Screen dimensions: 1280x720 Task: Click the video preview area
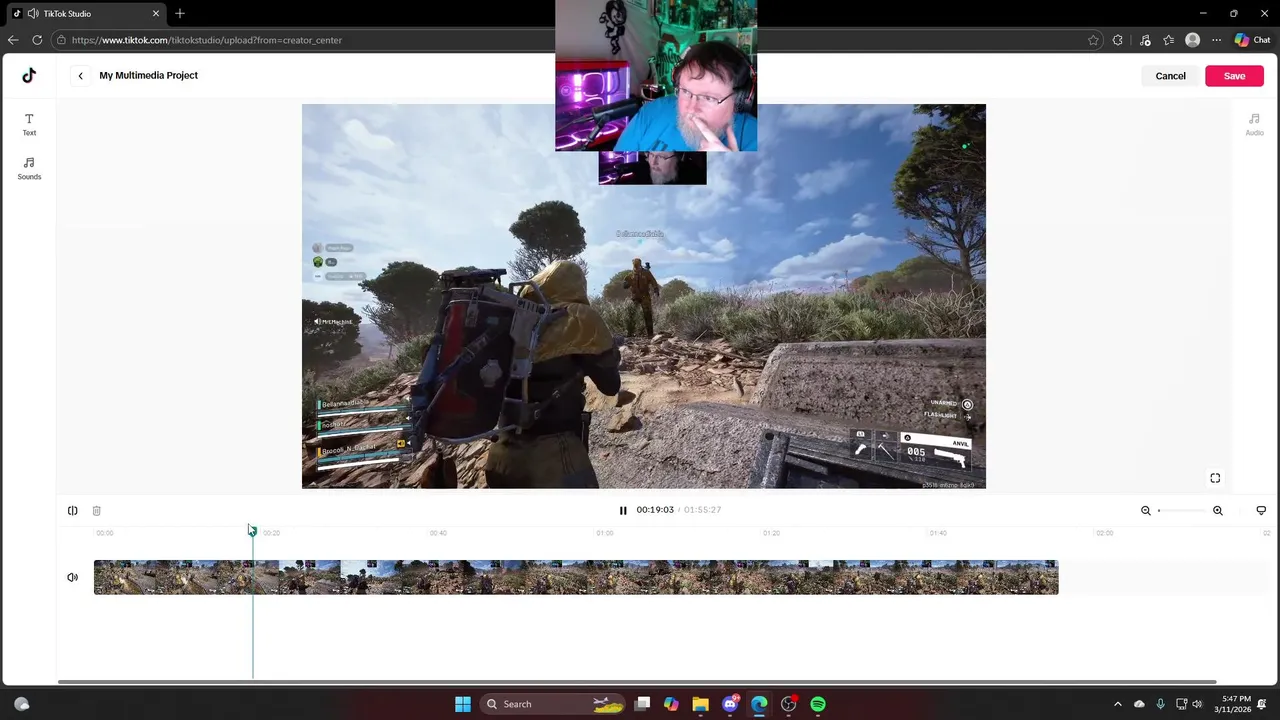click(644, 296)
